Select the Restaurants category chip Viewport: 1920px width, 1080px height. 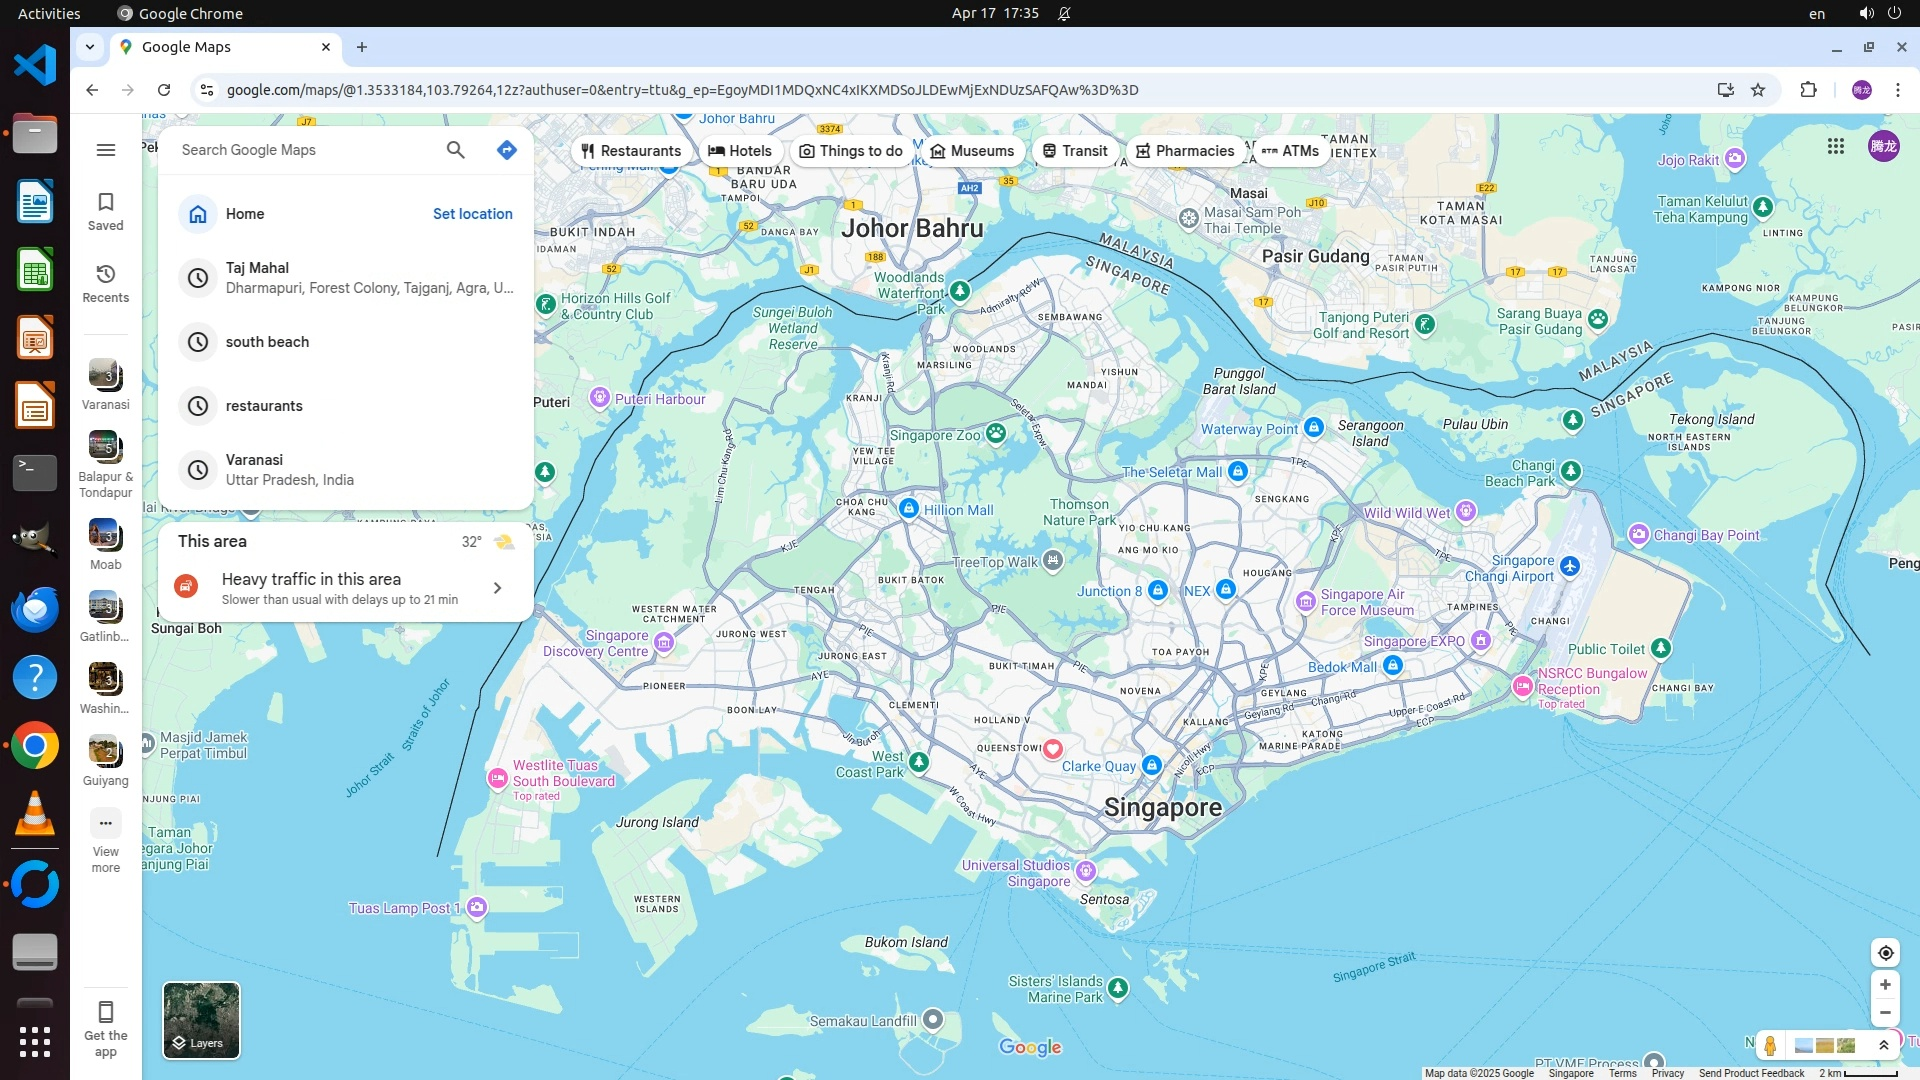(x=631, y=151)
